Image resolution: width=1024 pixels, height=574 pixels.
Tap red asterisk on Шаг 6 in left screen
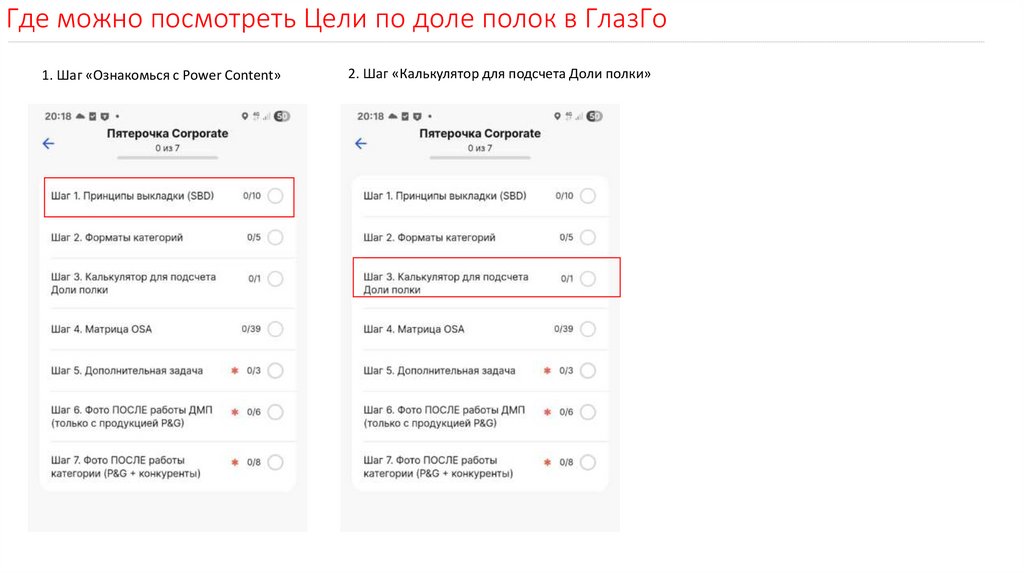pos(234,412)
